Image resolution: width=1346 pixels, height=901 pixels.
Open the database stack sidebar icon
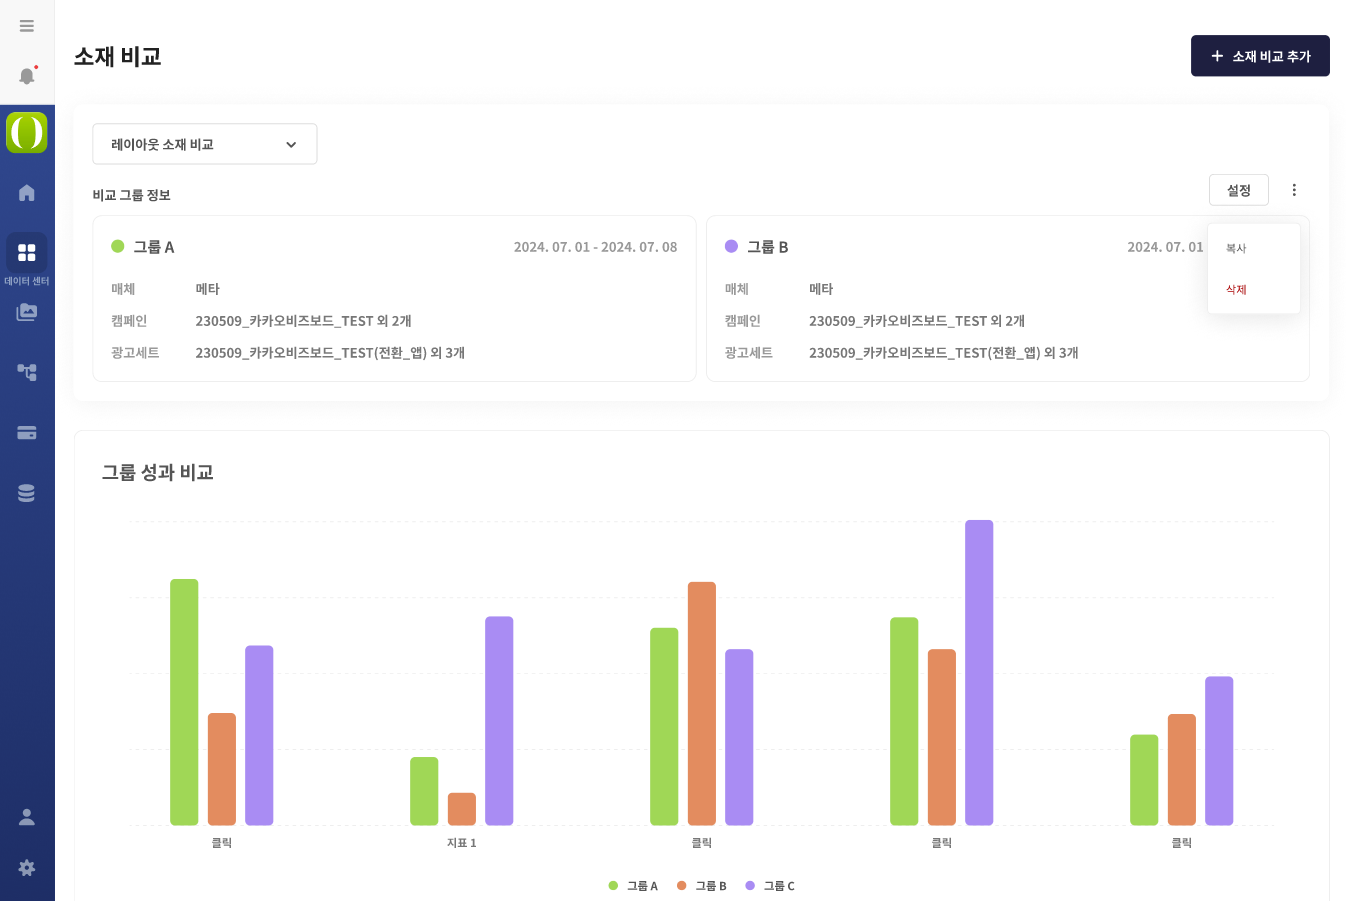tap(27, 493)
